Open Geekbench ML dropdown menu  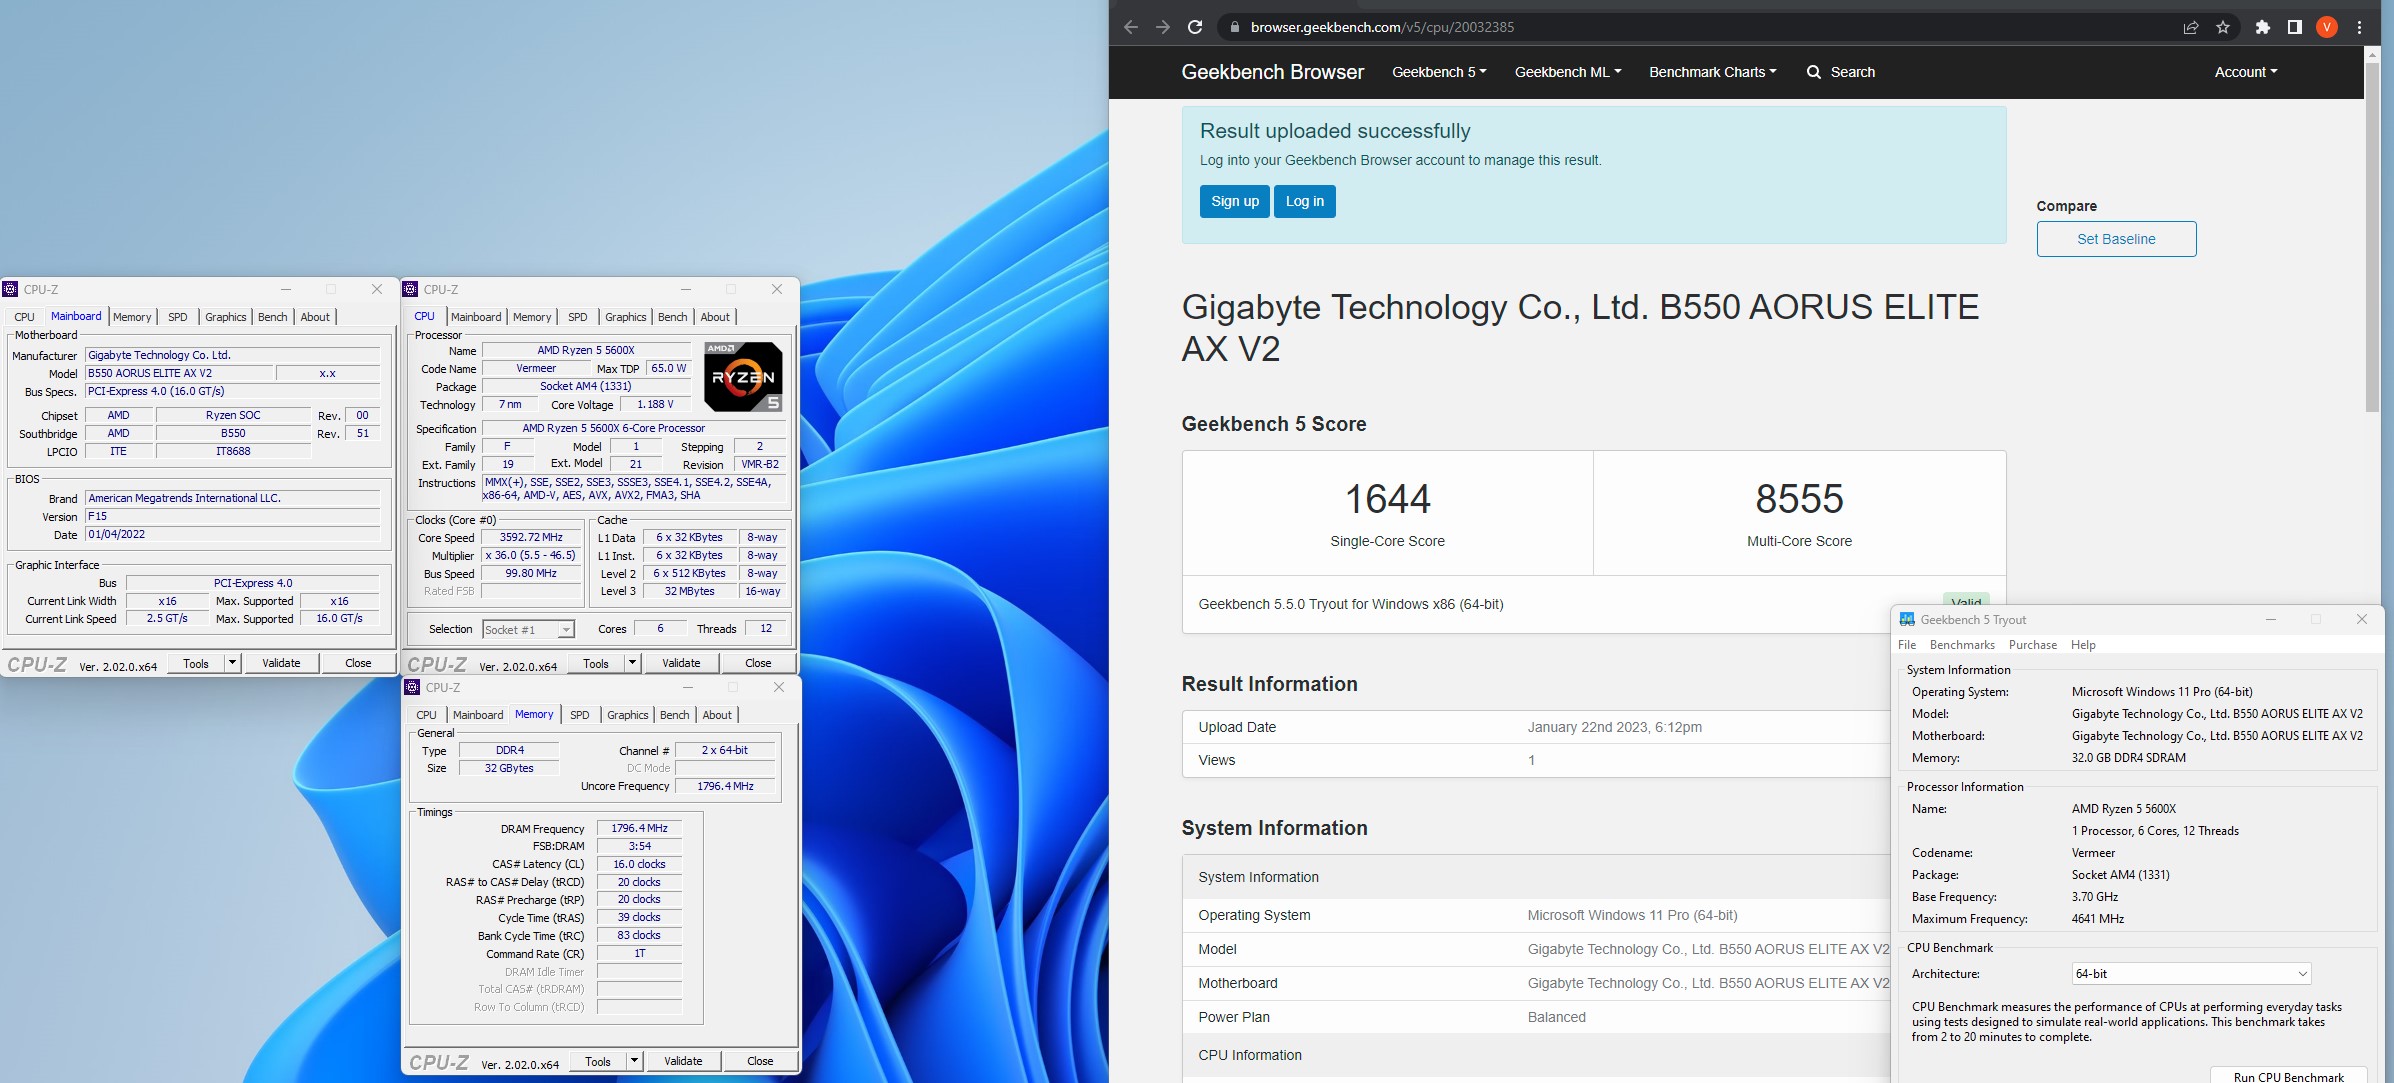(x=1568, y=72)
